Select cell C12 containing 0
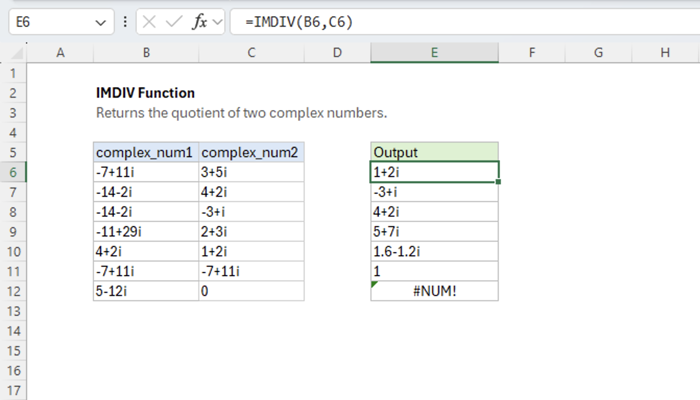Image resolution: width=700 pixels, height=400 pixels. coord(251,292)
